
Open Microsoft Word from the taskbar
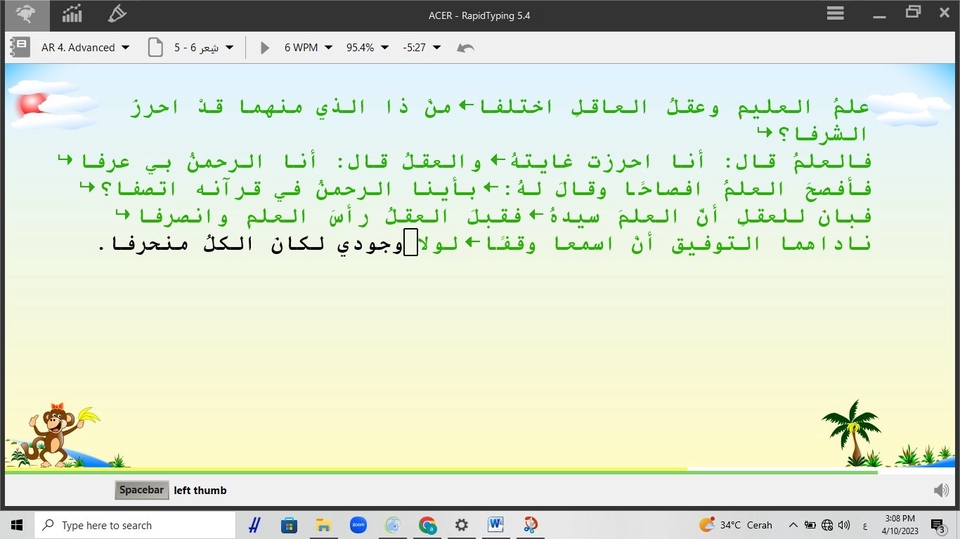tap(495, 525)
